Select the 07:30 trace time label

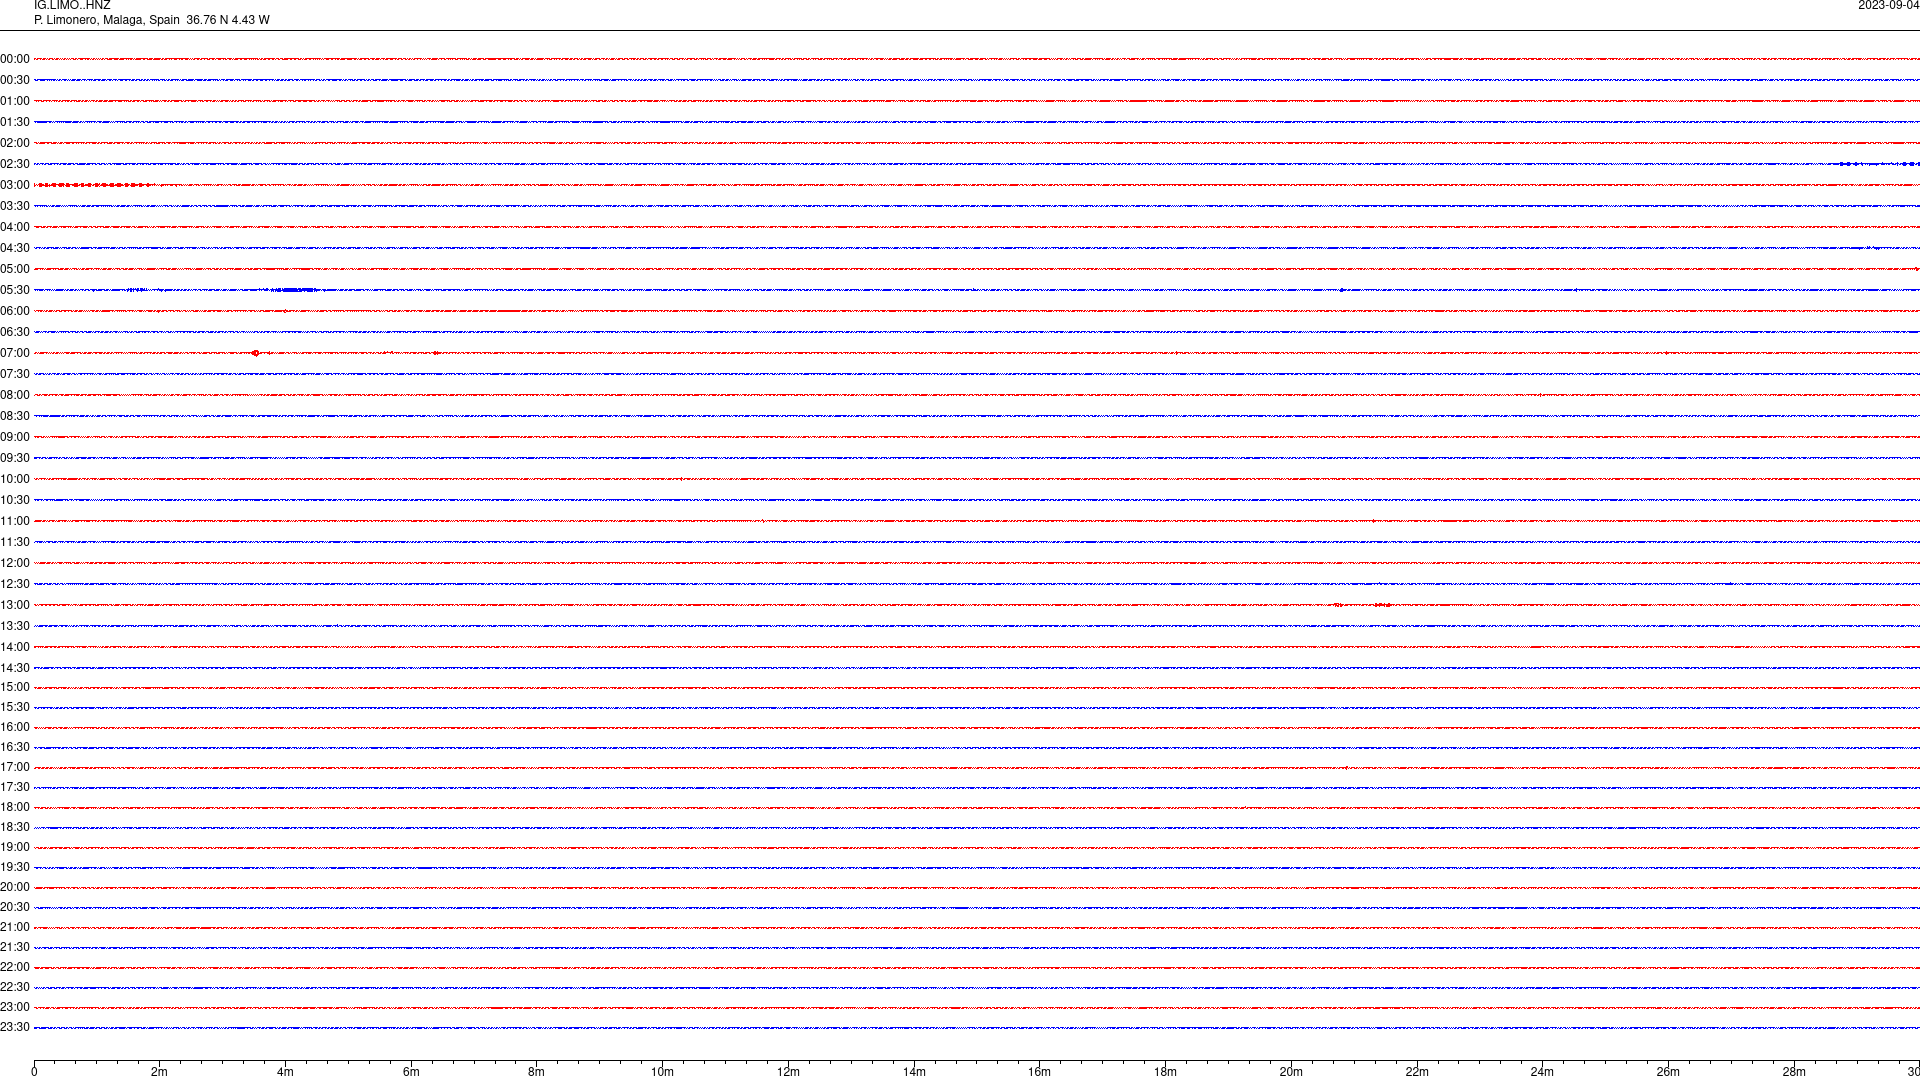pos(15,374)
